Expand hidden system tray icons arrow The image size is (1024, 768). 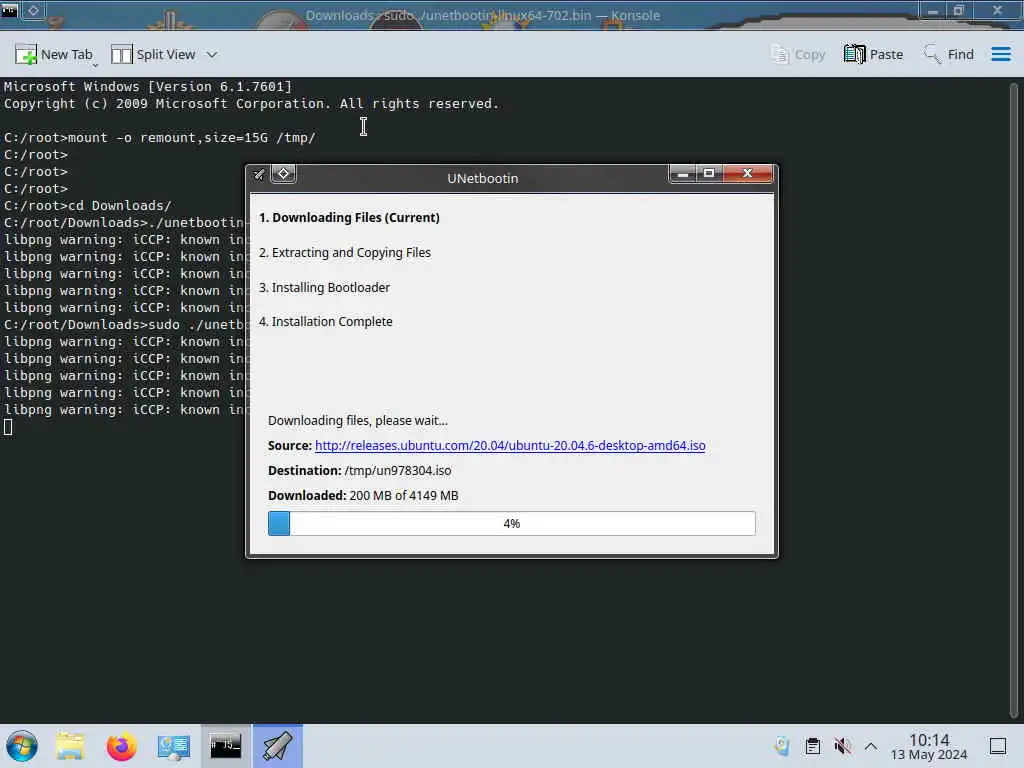pyautogui.click(x=871, y=746)
